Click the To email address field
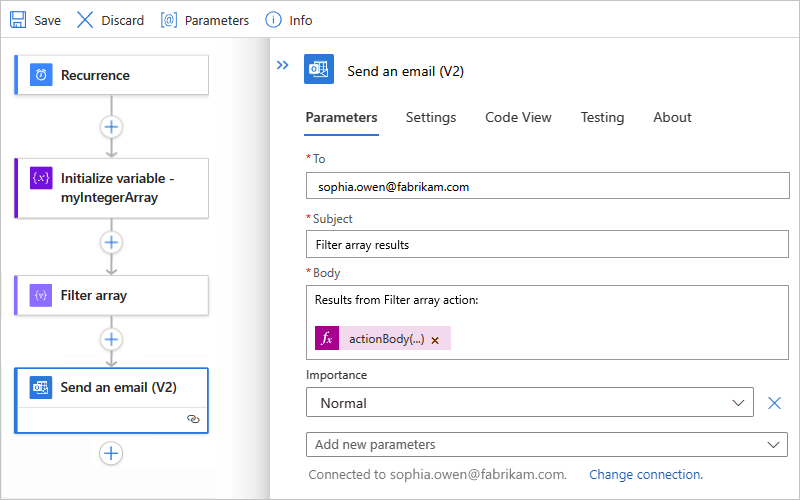The image size is (800, 500). (x=546, y=186)
